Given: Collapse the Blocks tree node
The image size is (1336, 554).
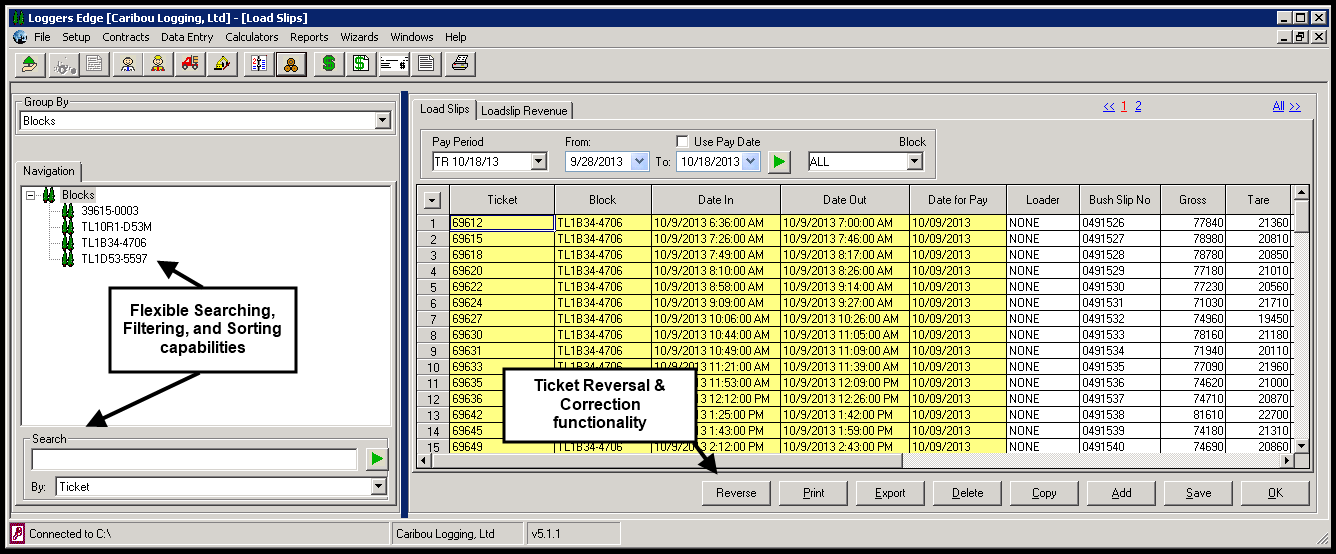Looking at the screenshot, I should (x=30, y=195).
